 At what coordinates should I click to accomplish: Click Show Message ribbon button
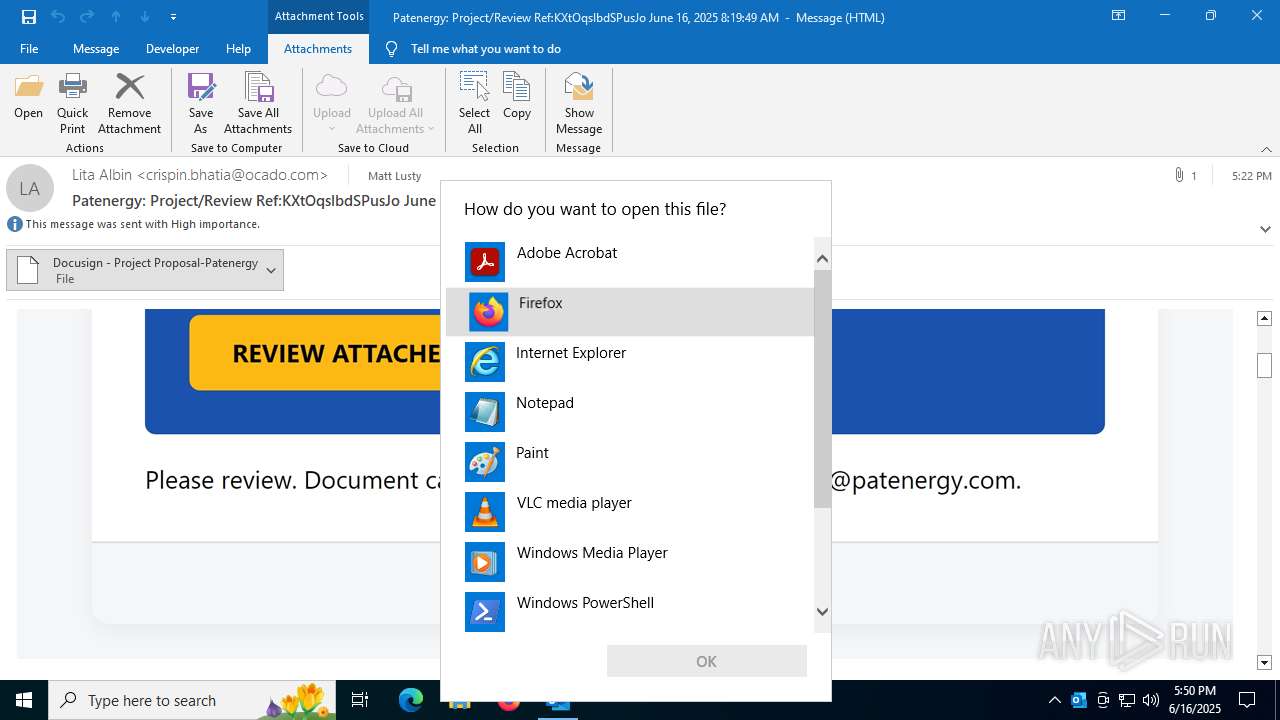click(x=579, y=104)
